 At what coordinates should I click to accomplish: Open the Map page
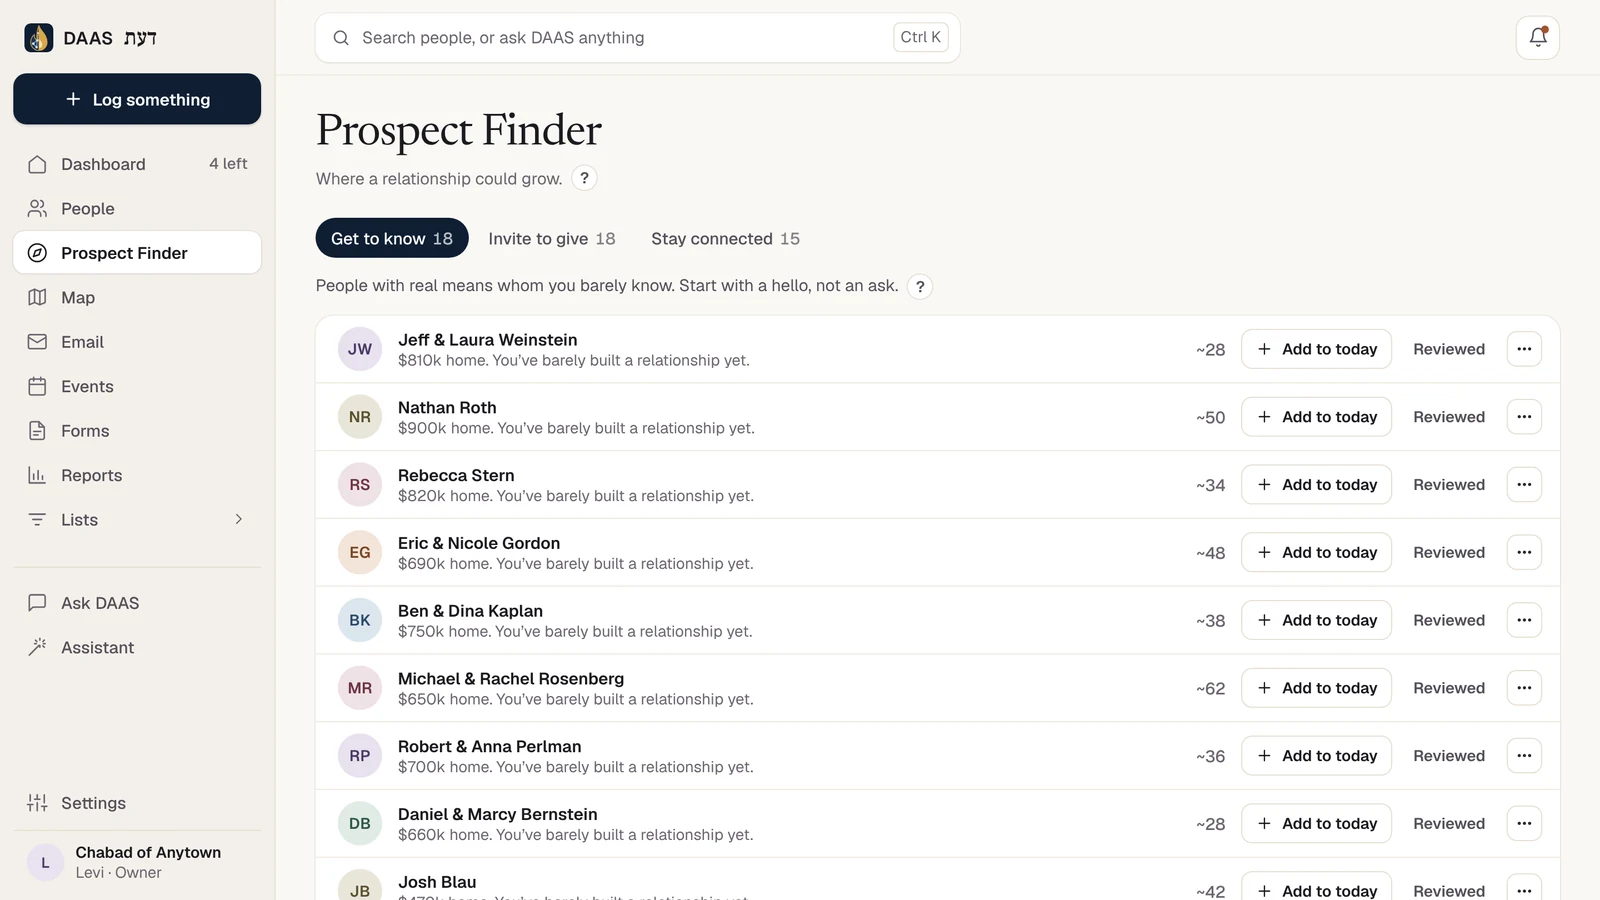[x=137, y=297]
